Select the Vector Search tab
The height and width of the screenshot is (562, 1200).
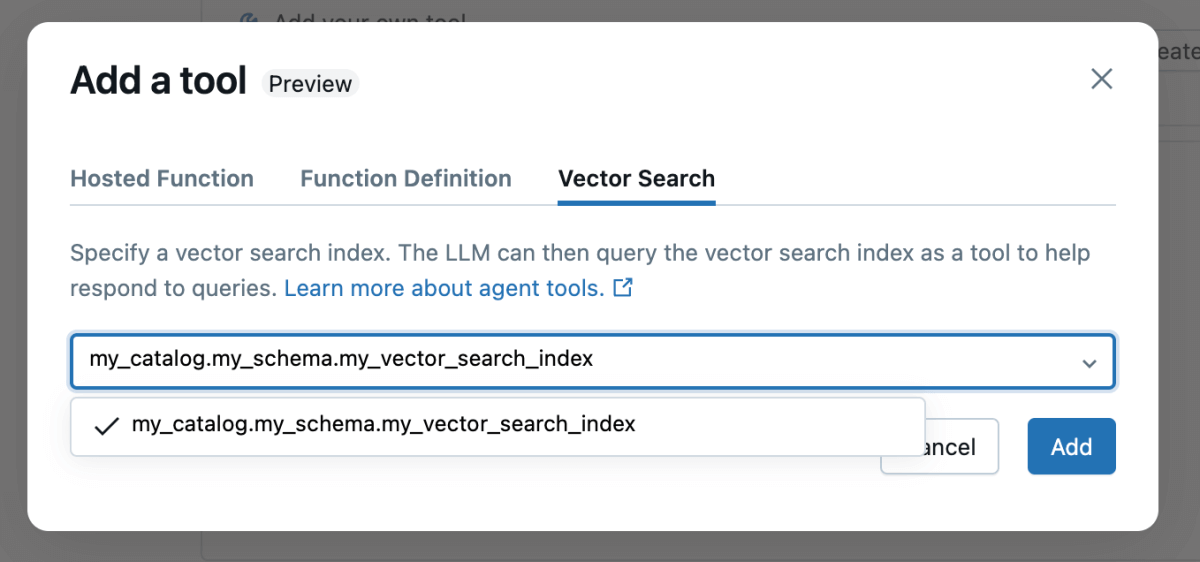636,179
